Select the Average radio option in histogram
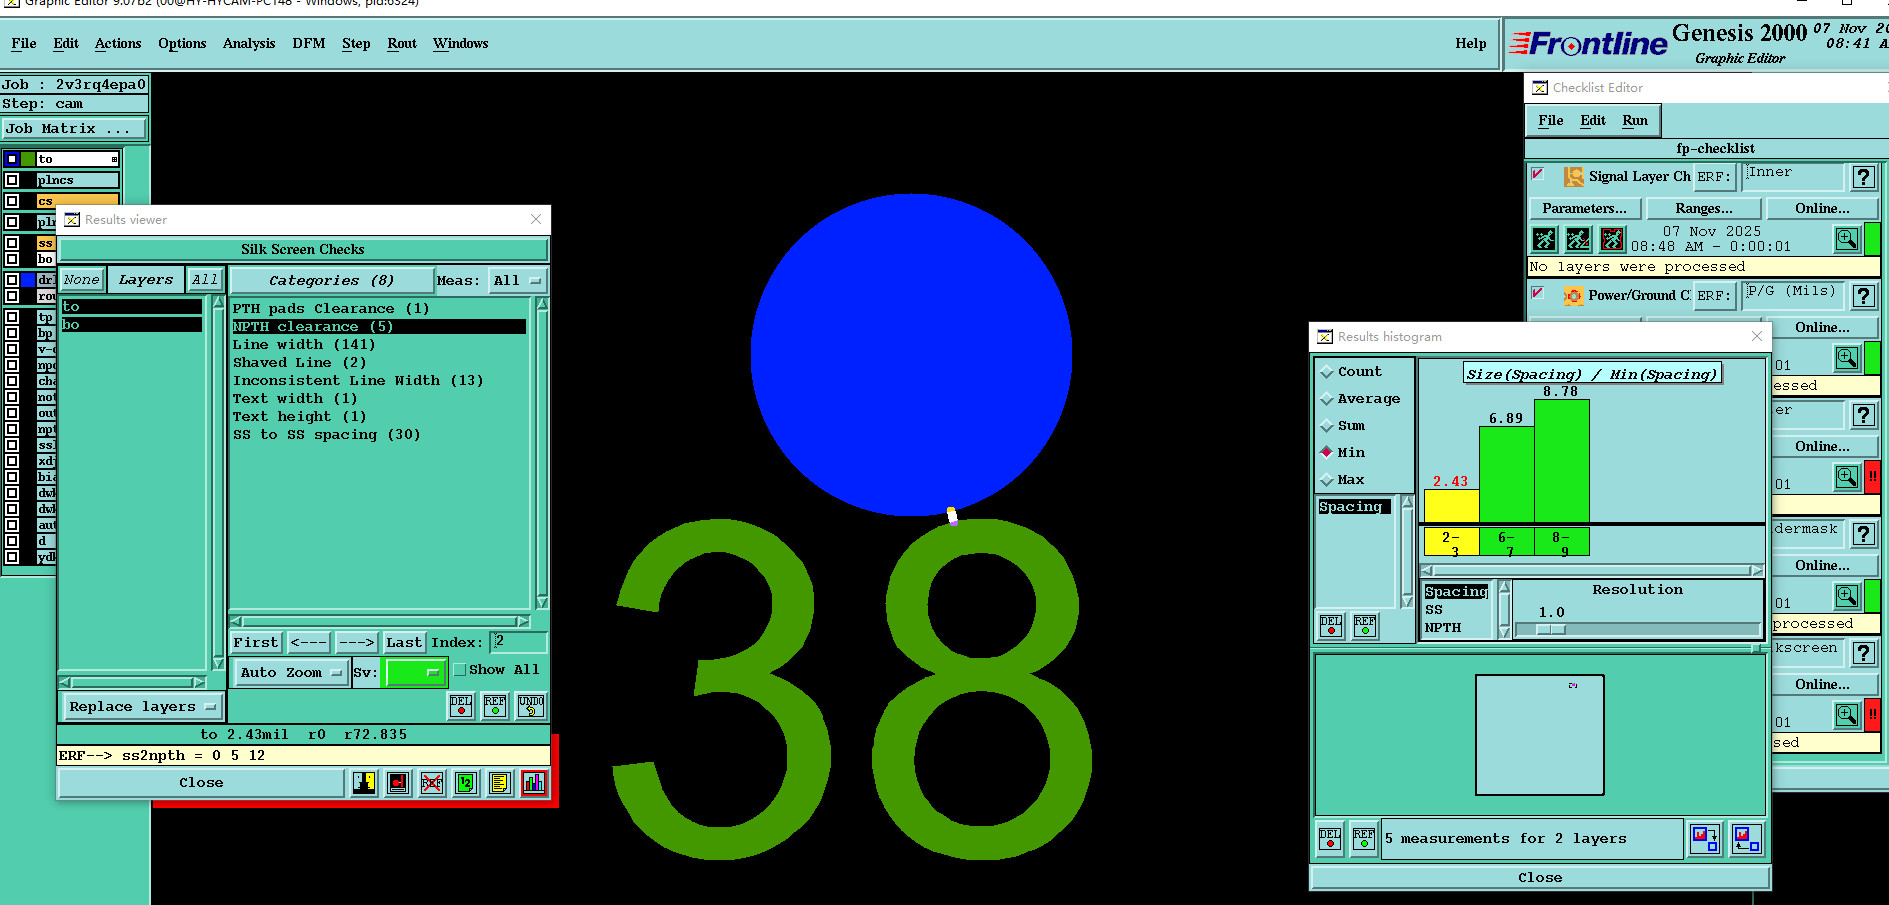 pyautogui.click(x=1327, y=399)
